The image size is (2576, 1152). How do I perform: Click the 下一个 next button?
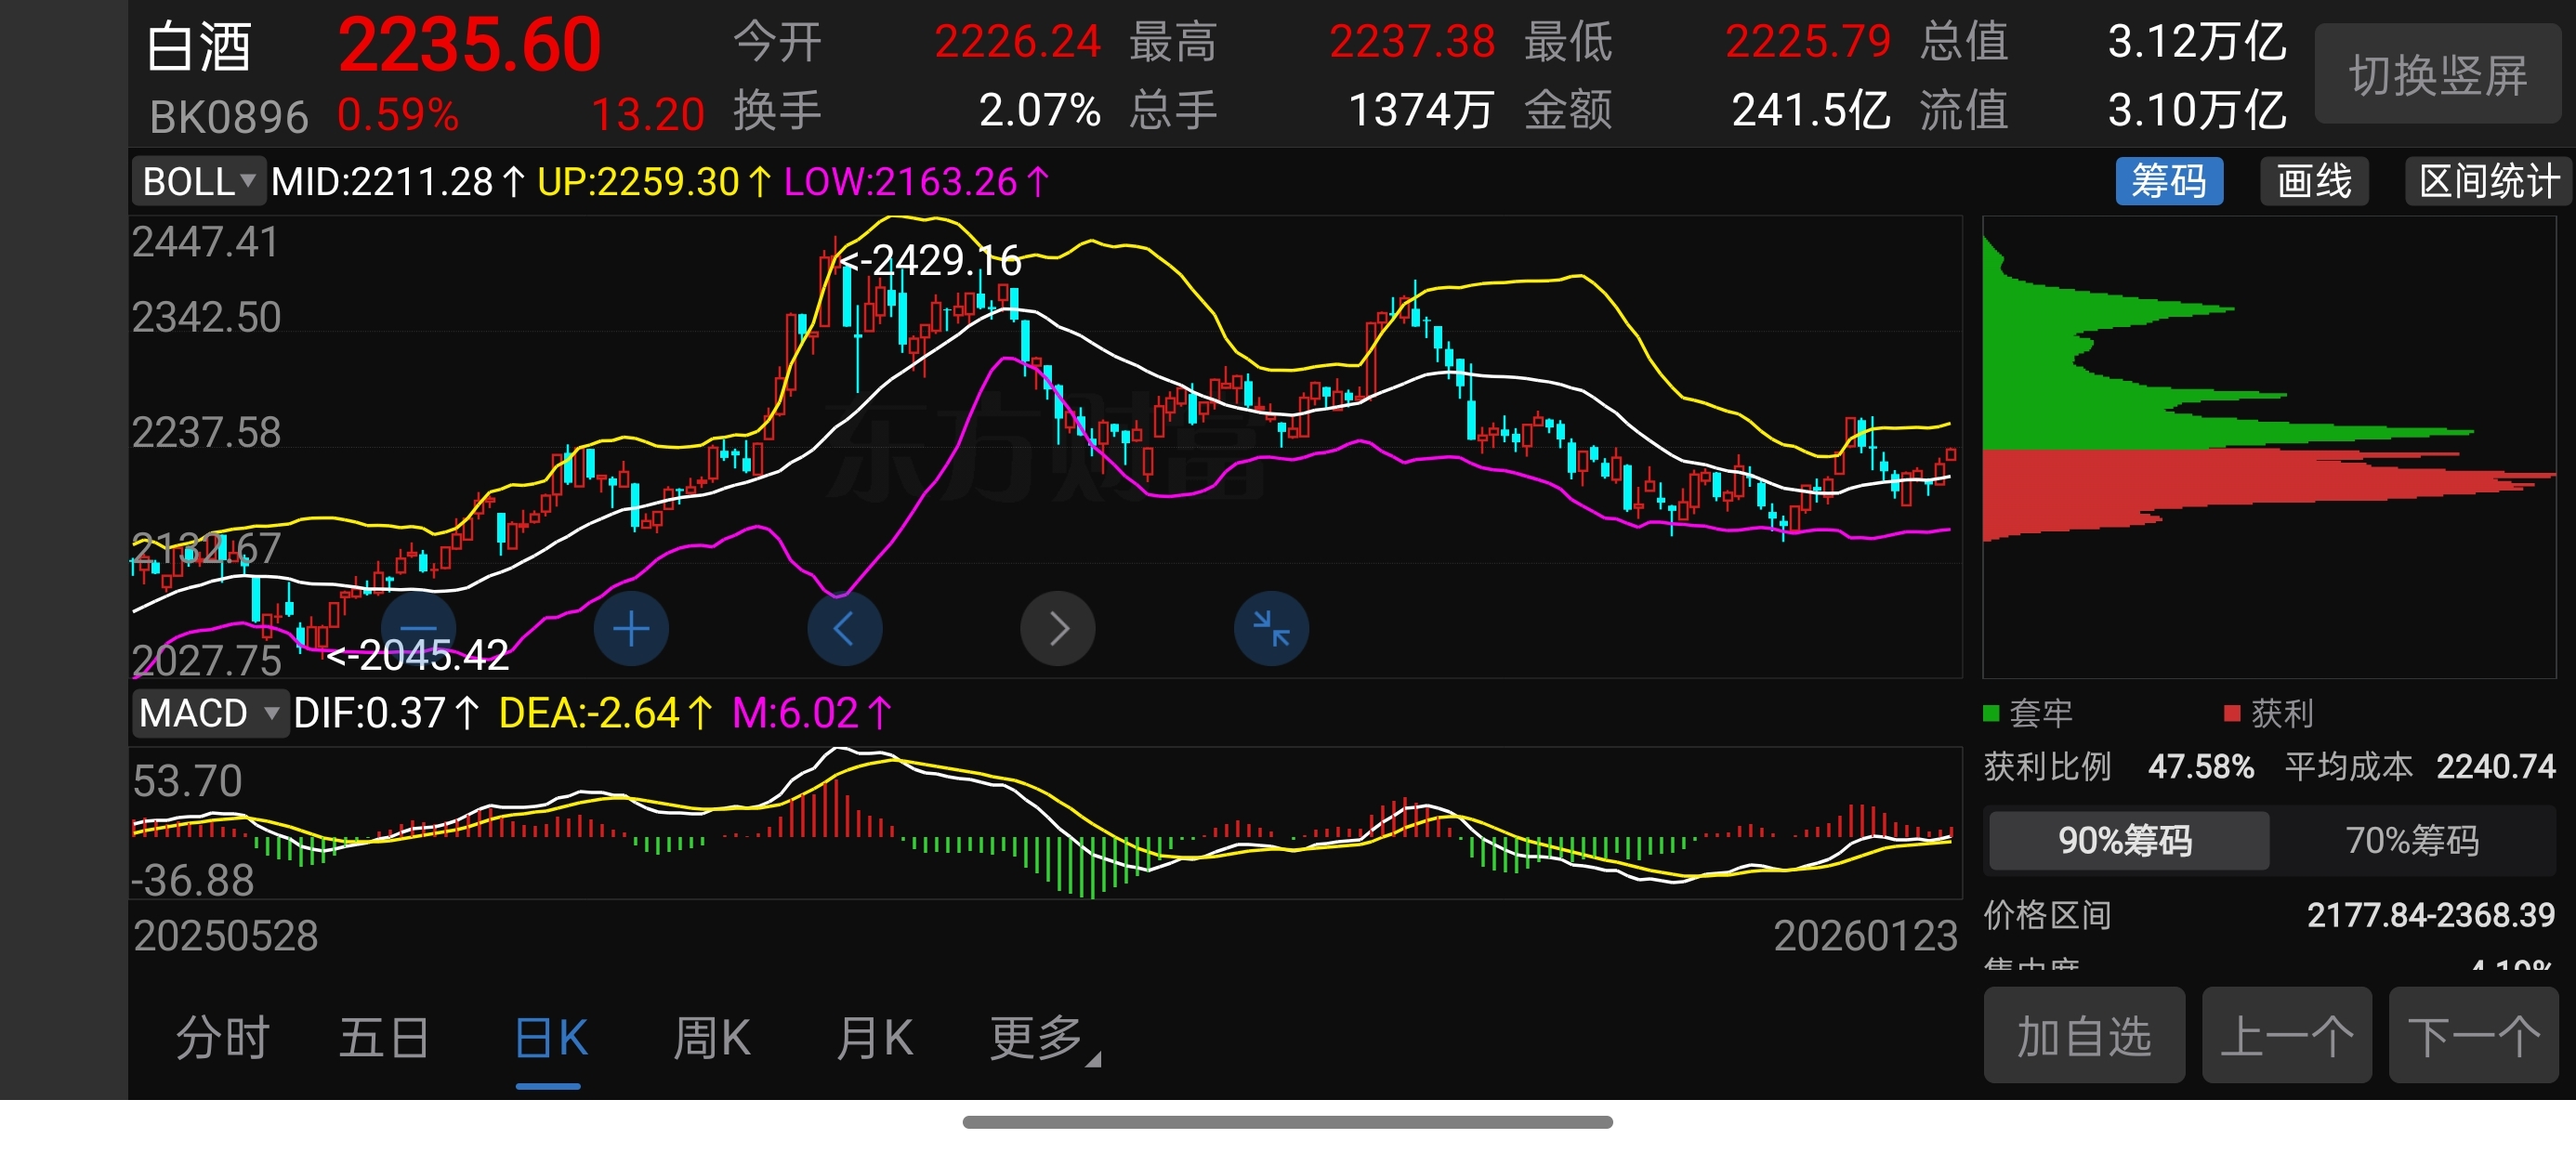2472,1036
